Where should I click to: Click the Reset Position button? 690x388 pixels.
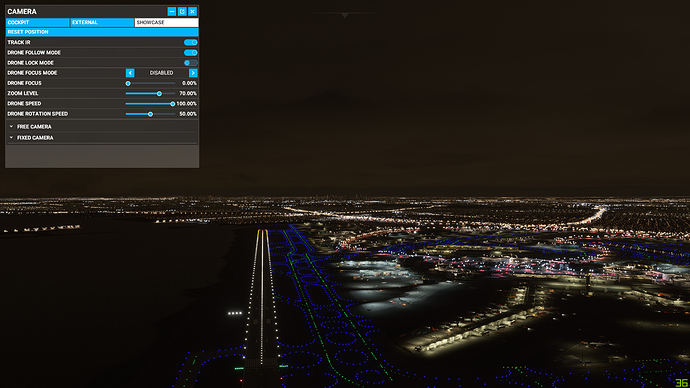point(102,32)
